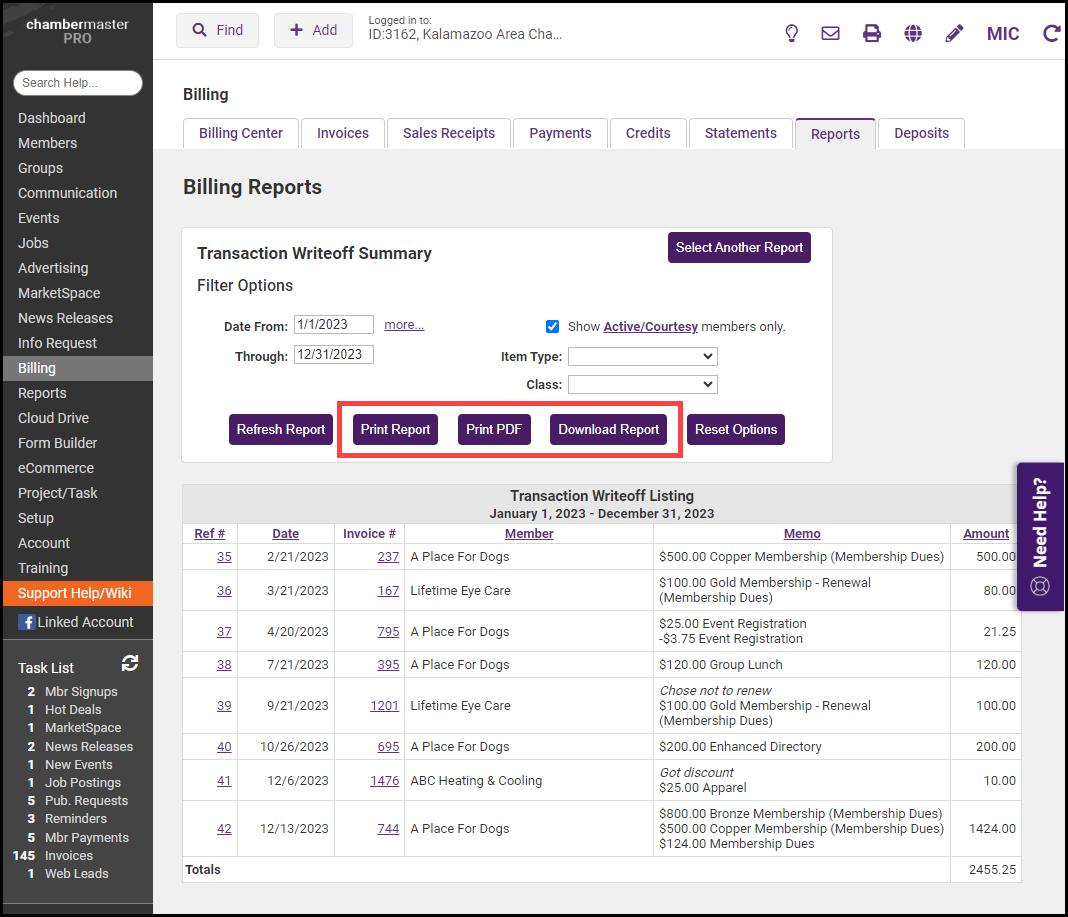
Task: Expand the Item Type dropdown
Action: tap(642, 357)
